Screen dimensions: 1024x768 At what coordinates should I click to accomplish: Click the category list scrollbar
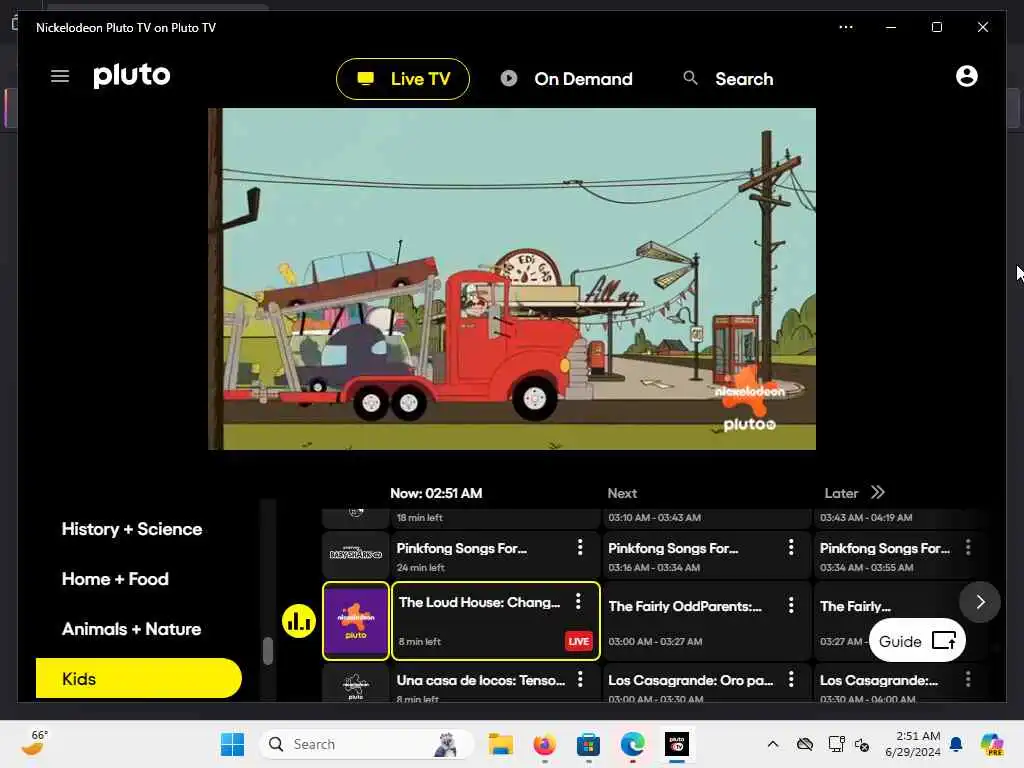[x=268, y=650]
